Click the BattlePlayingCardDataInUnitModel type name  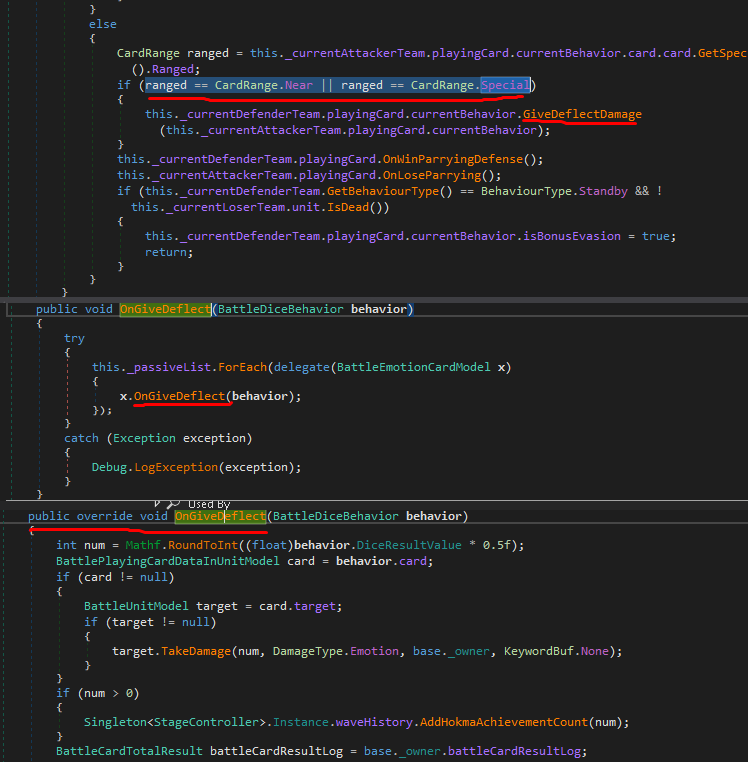(x=168, y=561)
